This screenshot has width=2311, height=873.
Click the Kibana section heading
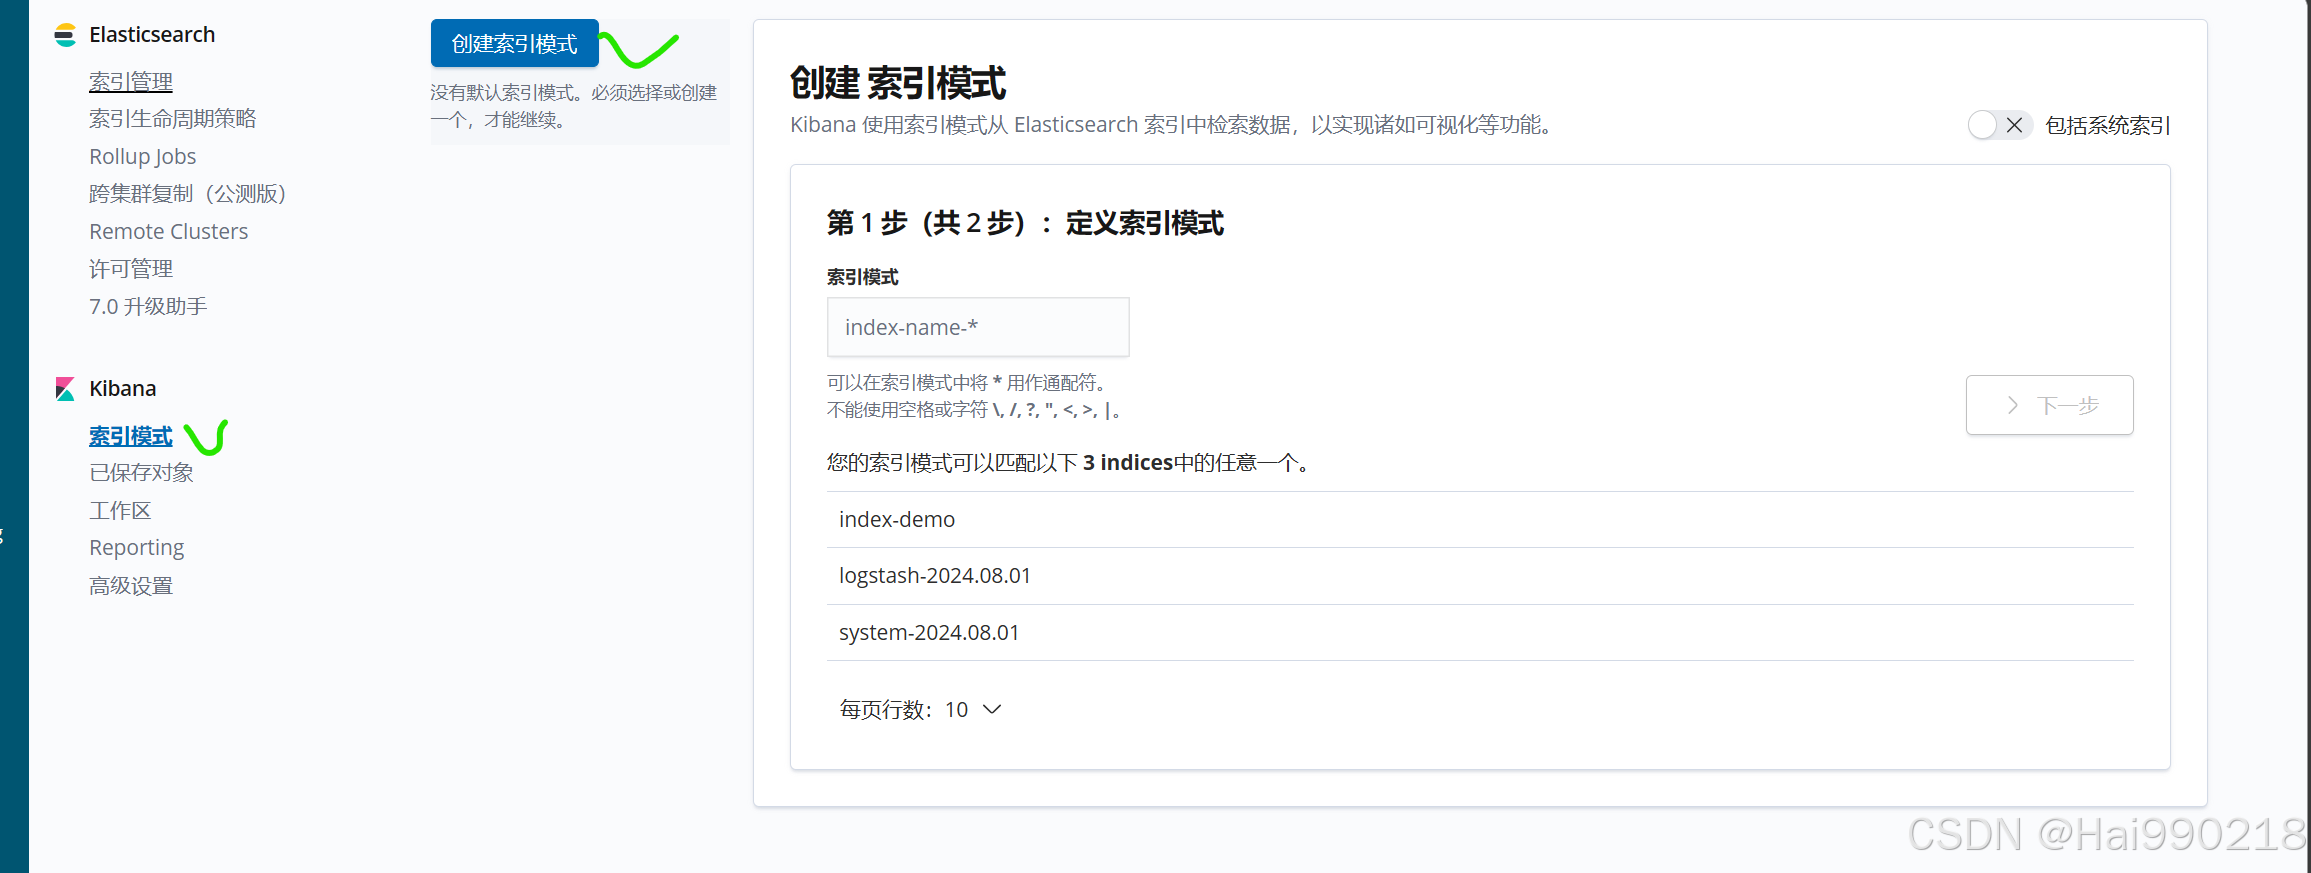click(x=123, y=389)
